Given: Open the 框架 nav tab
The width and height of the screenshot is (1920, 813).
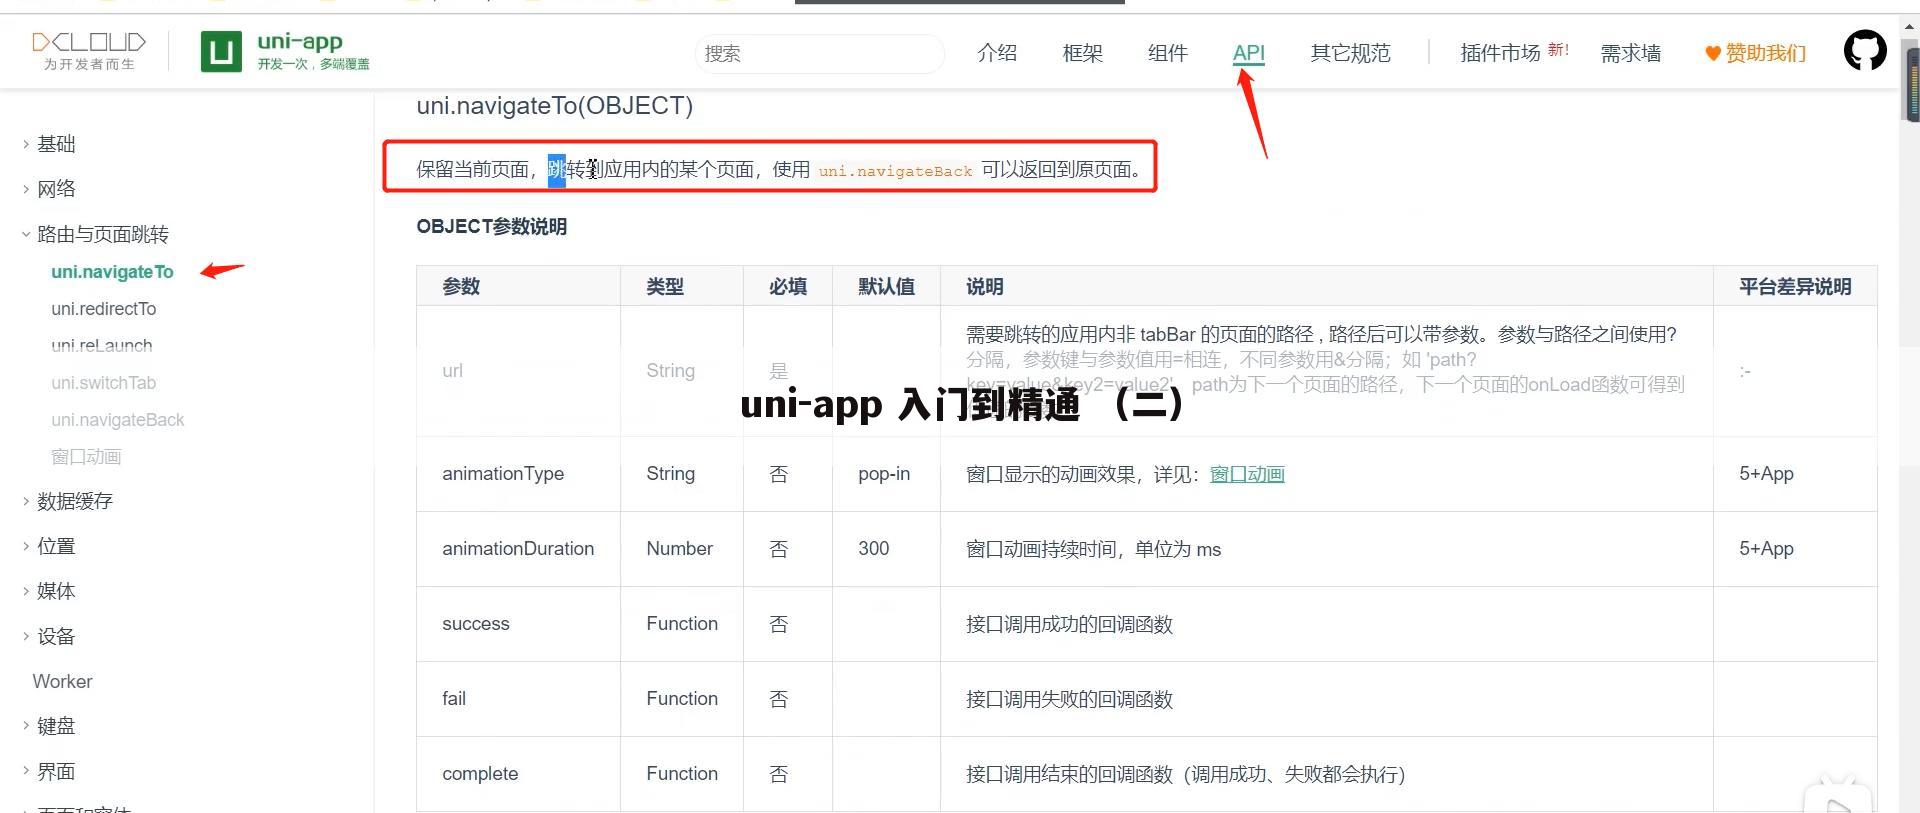Looking at the screenshot, I should click(1082, 53).
